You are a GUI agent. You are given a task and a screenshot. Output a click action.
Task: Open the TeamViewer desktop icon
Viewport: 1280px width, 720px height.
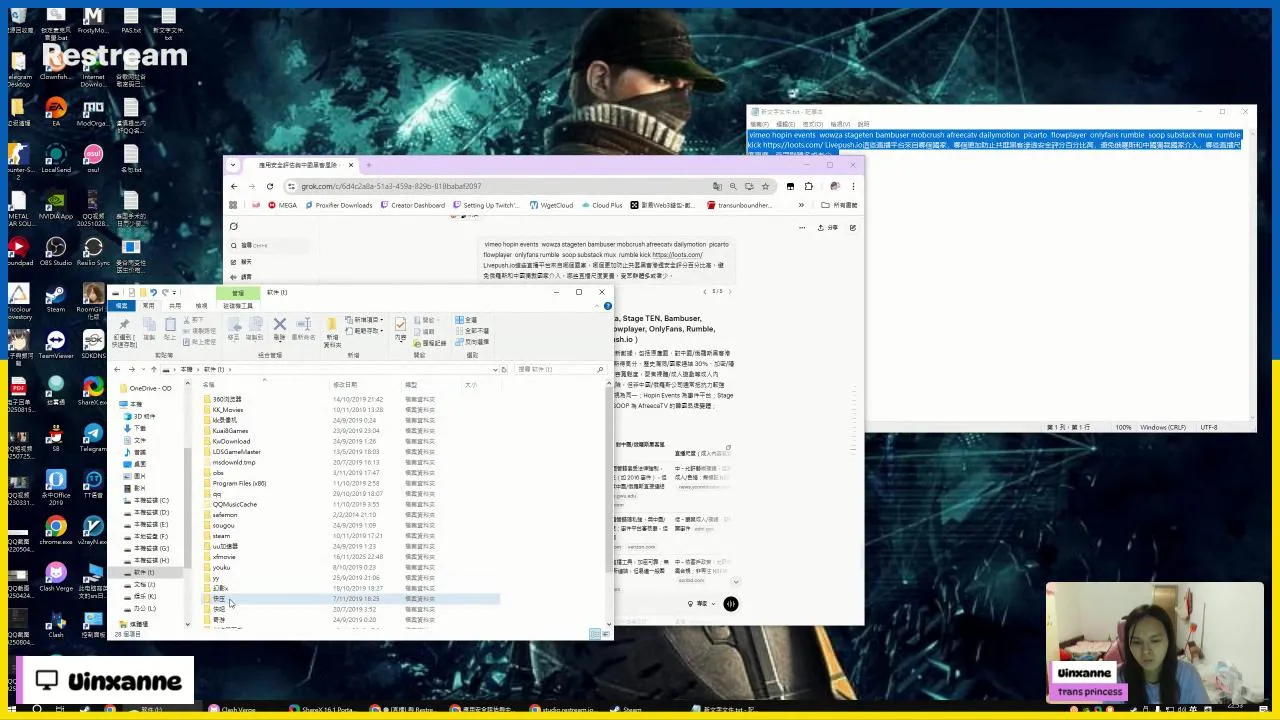[x=56, y=343]
